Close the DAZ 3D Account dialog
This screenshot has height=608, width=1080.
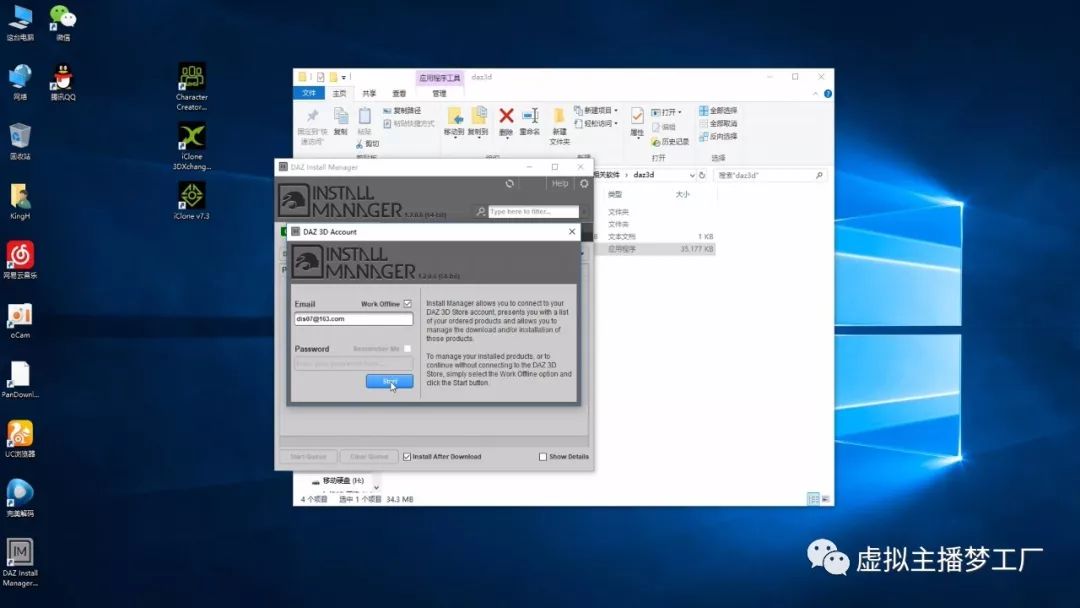(572, 231)
